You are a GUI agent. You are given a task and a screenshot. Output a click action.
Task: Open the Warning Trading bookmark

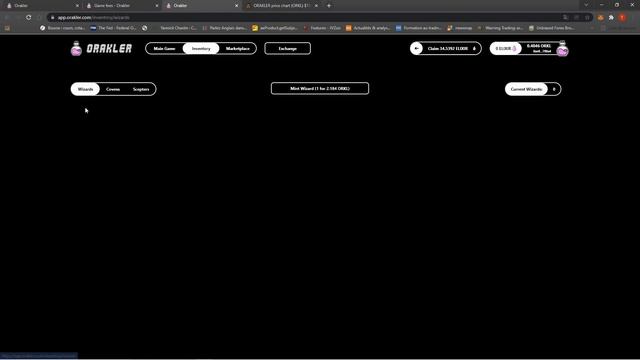500,28
